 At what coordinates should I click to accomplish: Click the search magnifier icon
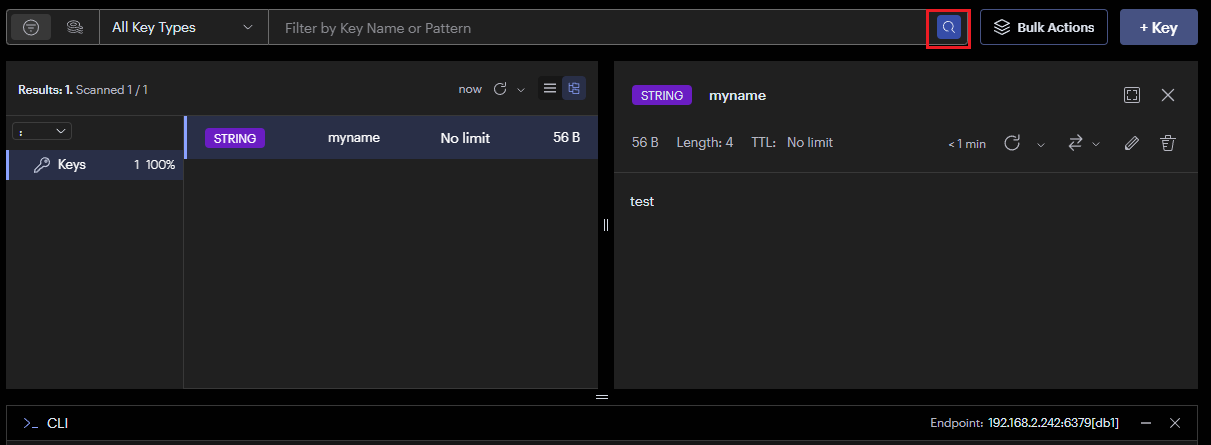tap(948, 28)
